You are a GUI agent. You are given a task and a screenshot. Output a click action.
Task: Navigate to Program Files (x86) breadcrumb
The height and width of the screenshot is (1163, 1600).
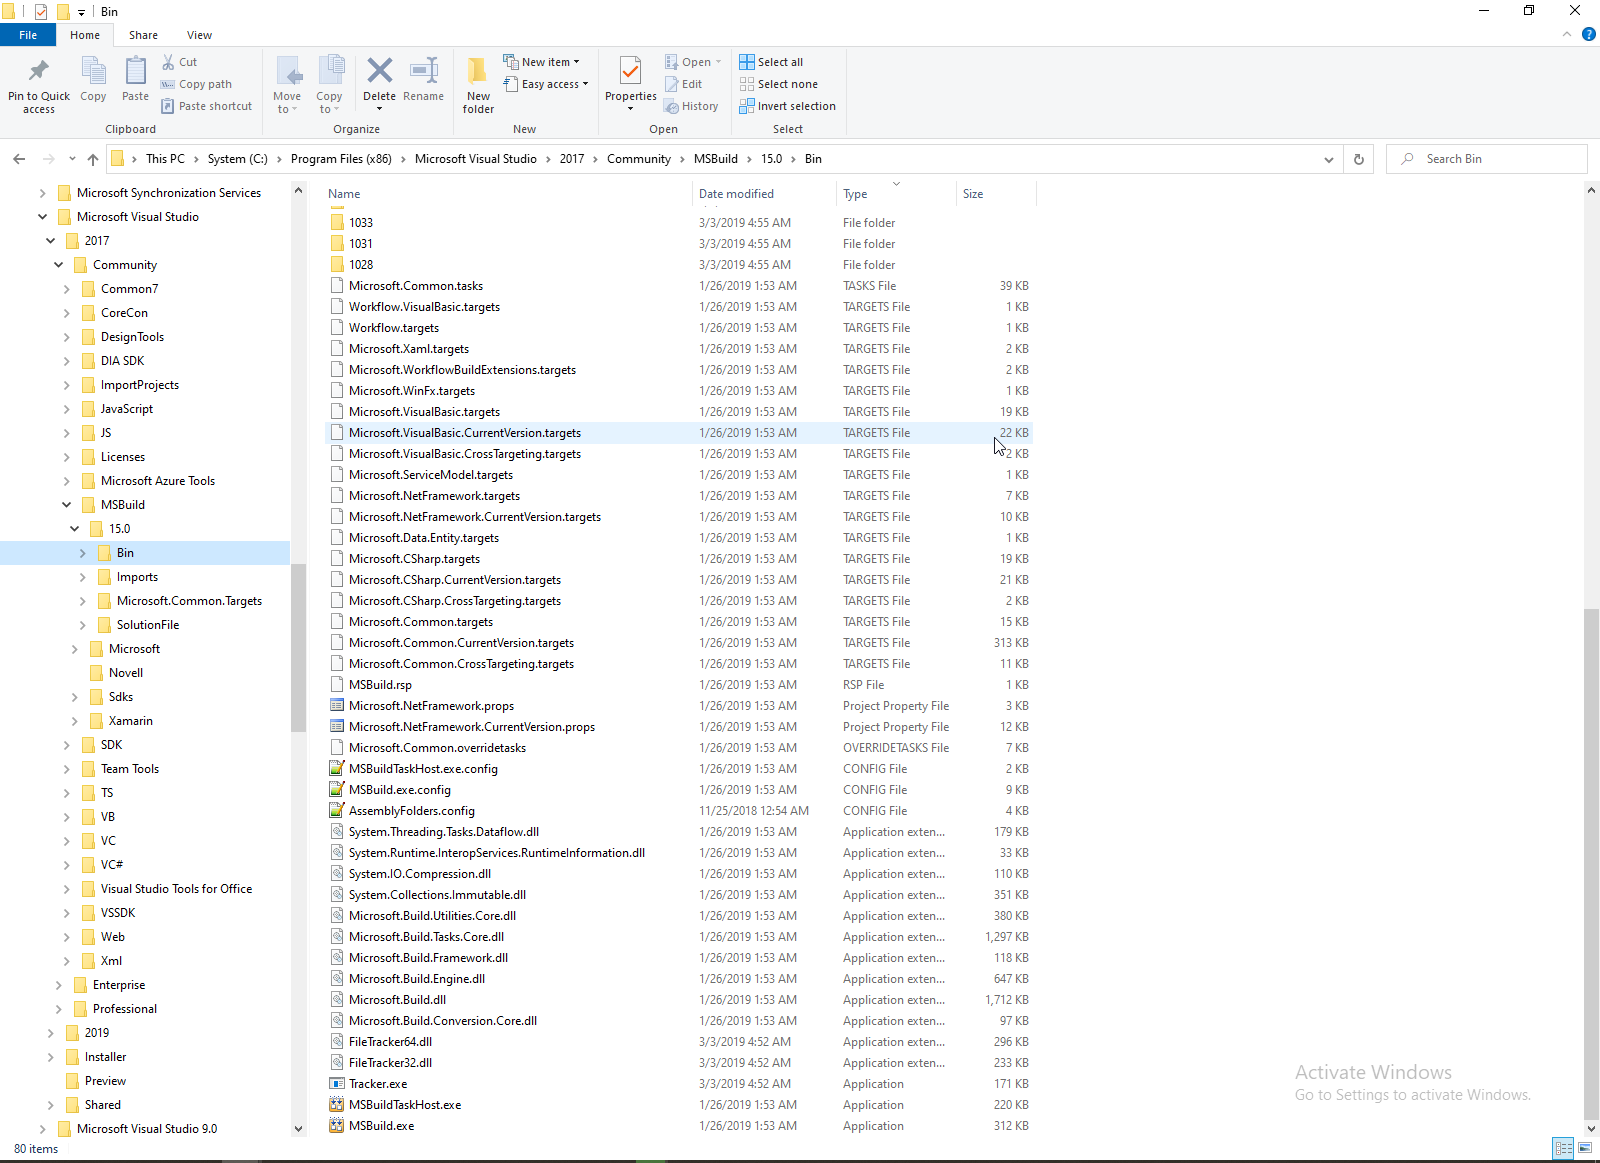pyautogui.click(x=341, y=159)
